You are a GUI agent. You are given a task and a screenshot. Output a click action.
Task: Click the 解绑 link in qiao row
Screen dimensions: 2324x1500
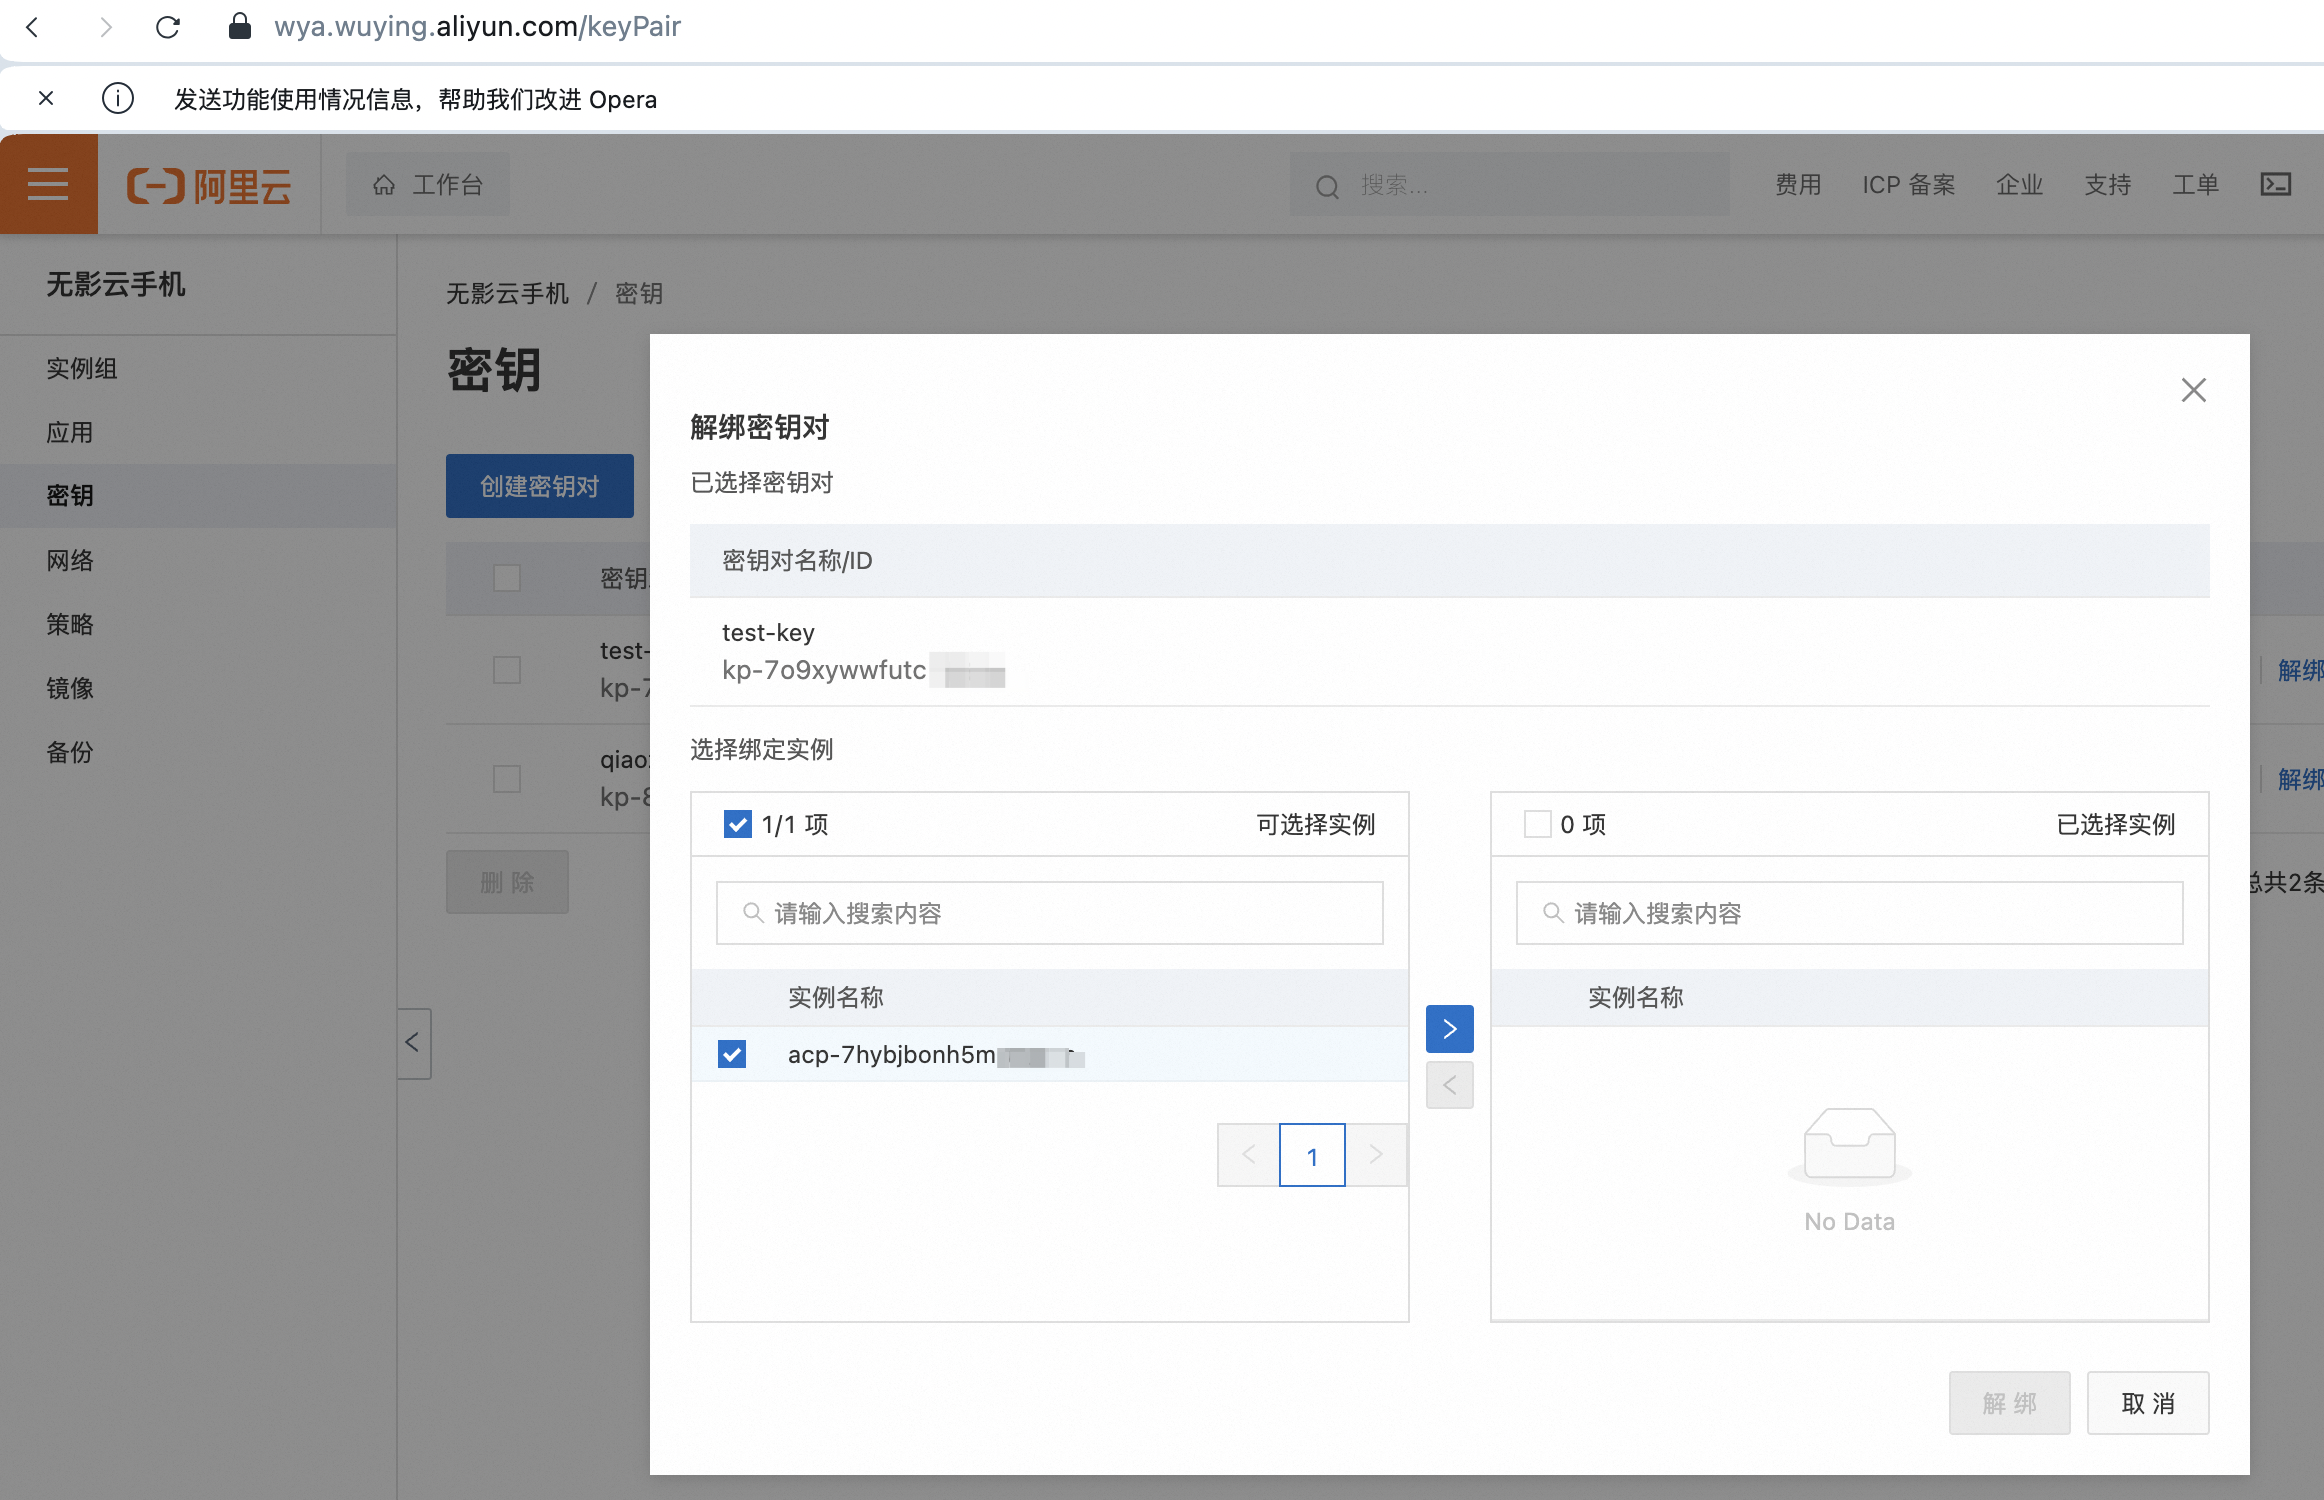click(x=2300, y=779)
